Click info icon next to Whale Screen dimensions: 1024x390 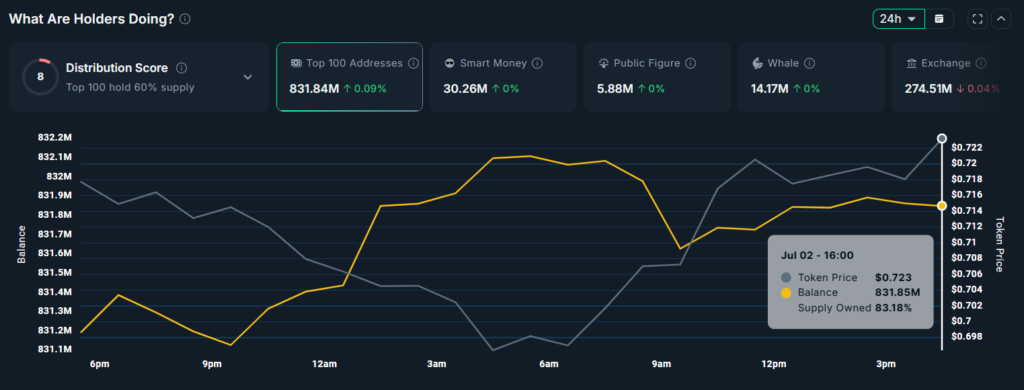[809, 63]
